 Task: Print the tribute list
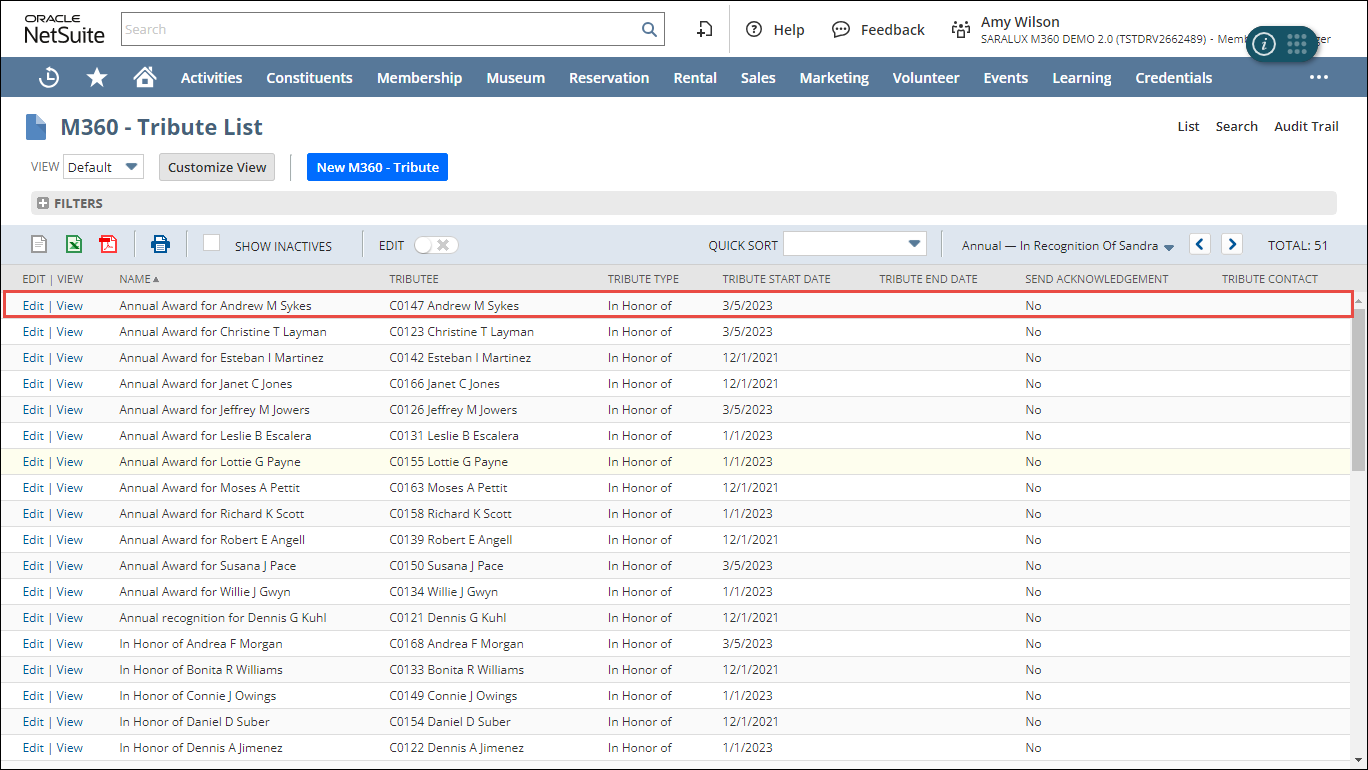tap(160, 244)
